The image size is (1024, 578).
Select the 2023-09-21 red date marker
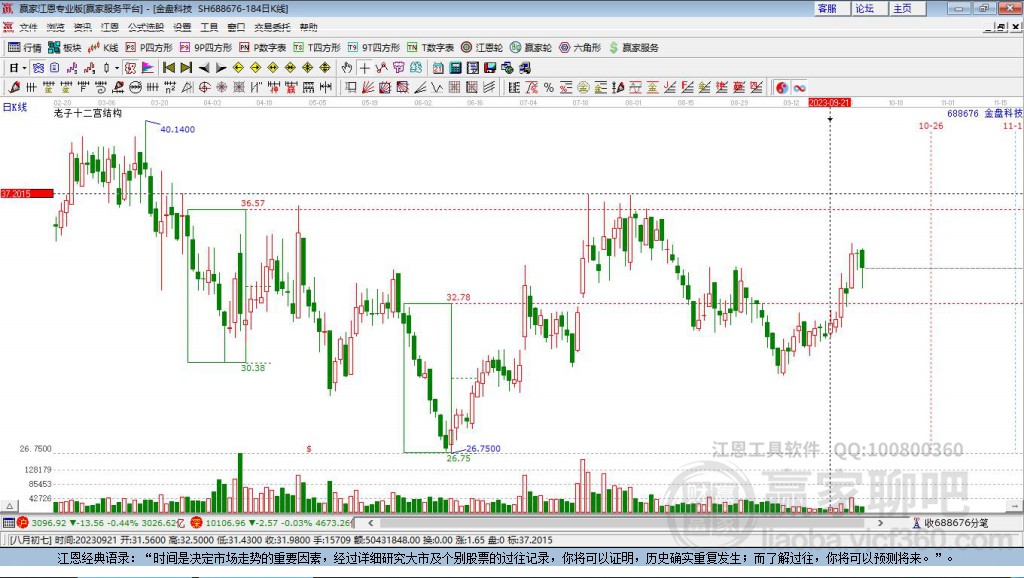[x=829, y=103]
